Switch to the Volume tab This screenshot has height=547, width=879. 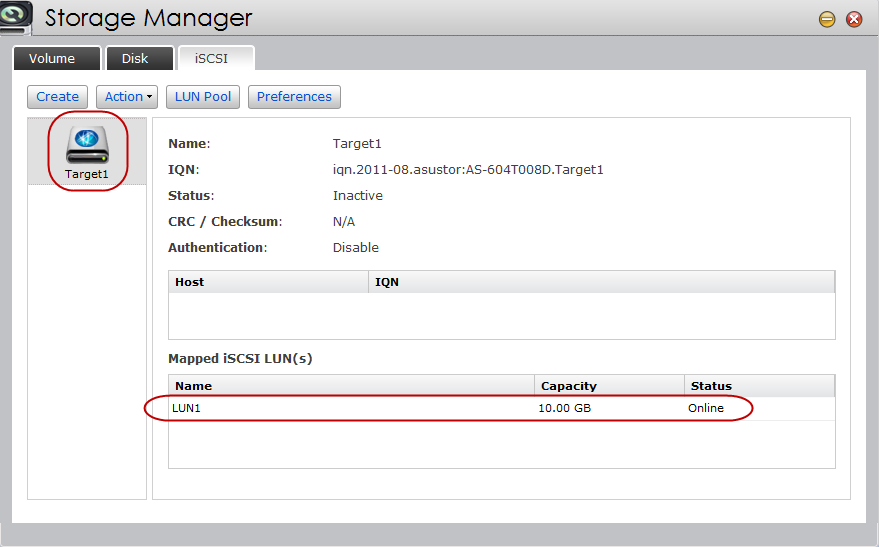[x=57, y=58]
